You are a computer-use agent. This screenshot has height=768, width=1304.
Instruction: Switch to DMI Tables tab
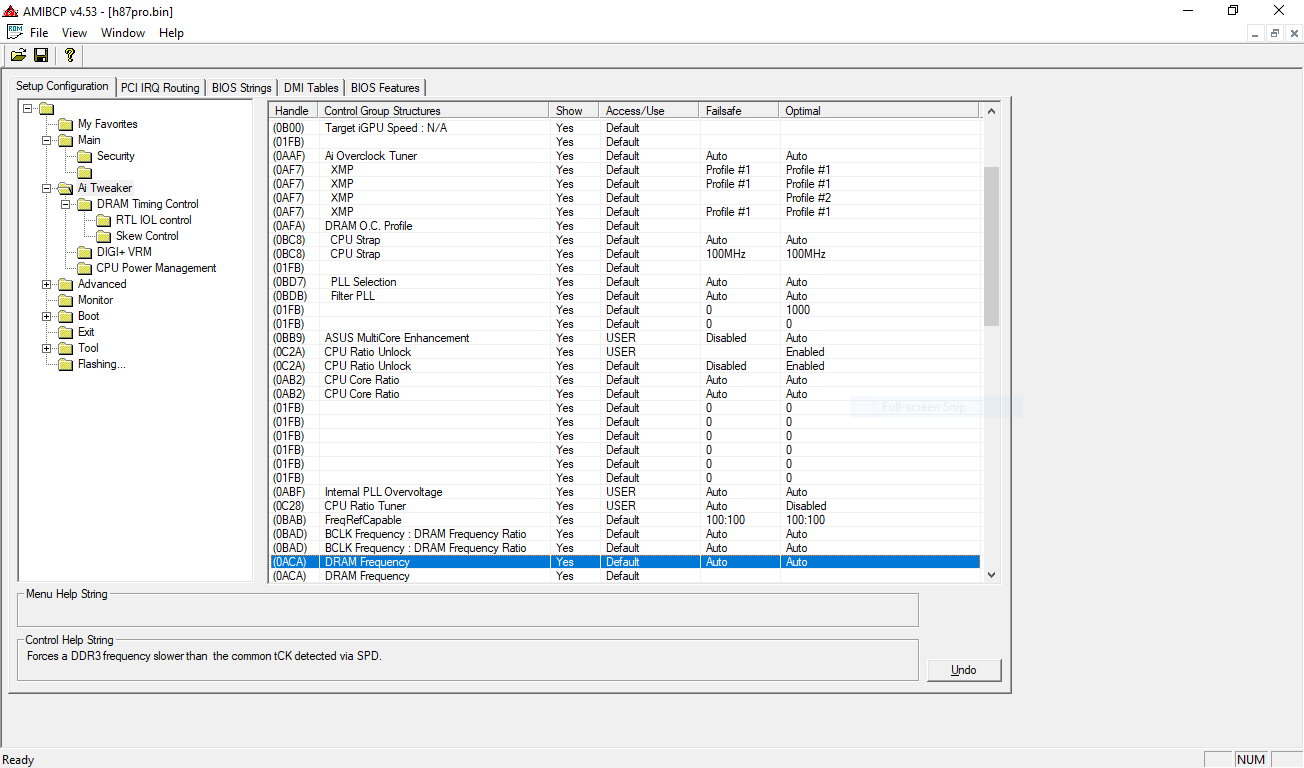[x=310, y=88]
